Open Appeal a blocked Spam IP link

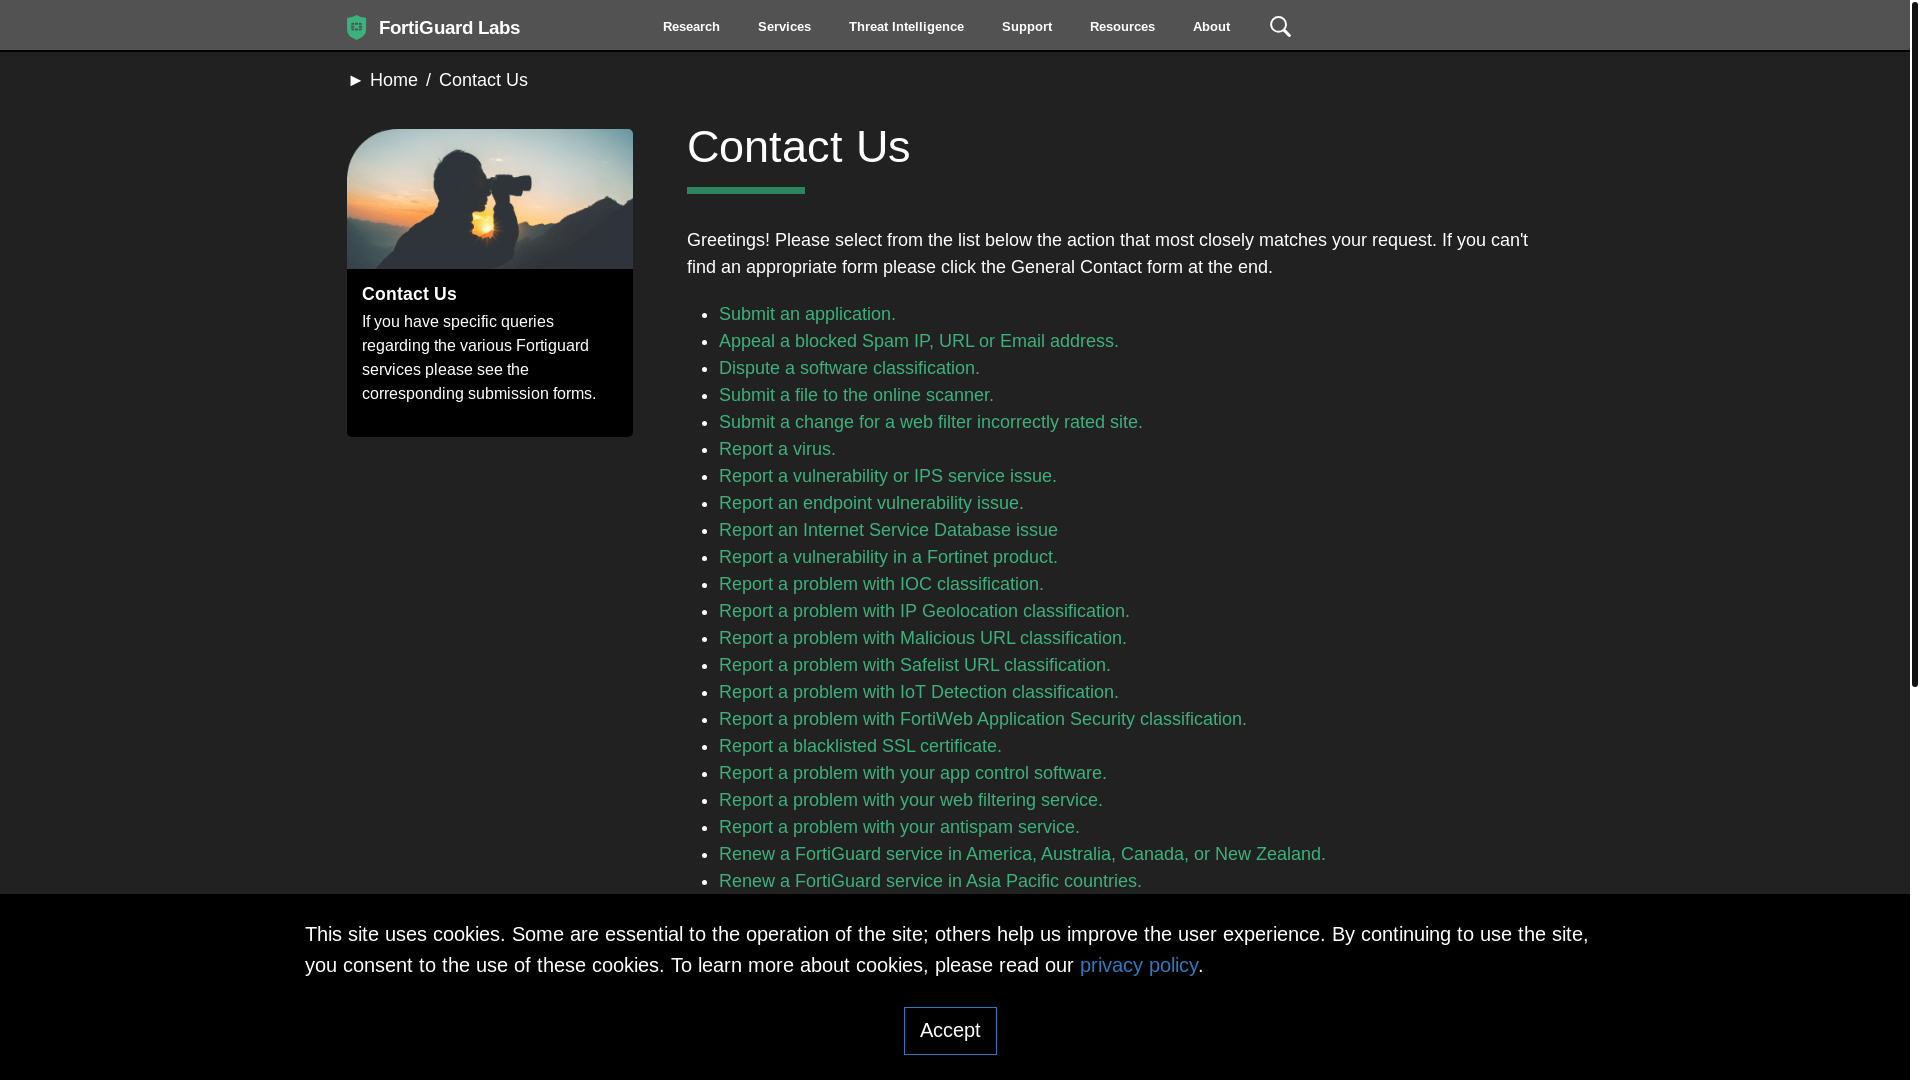coord(918,341)
